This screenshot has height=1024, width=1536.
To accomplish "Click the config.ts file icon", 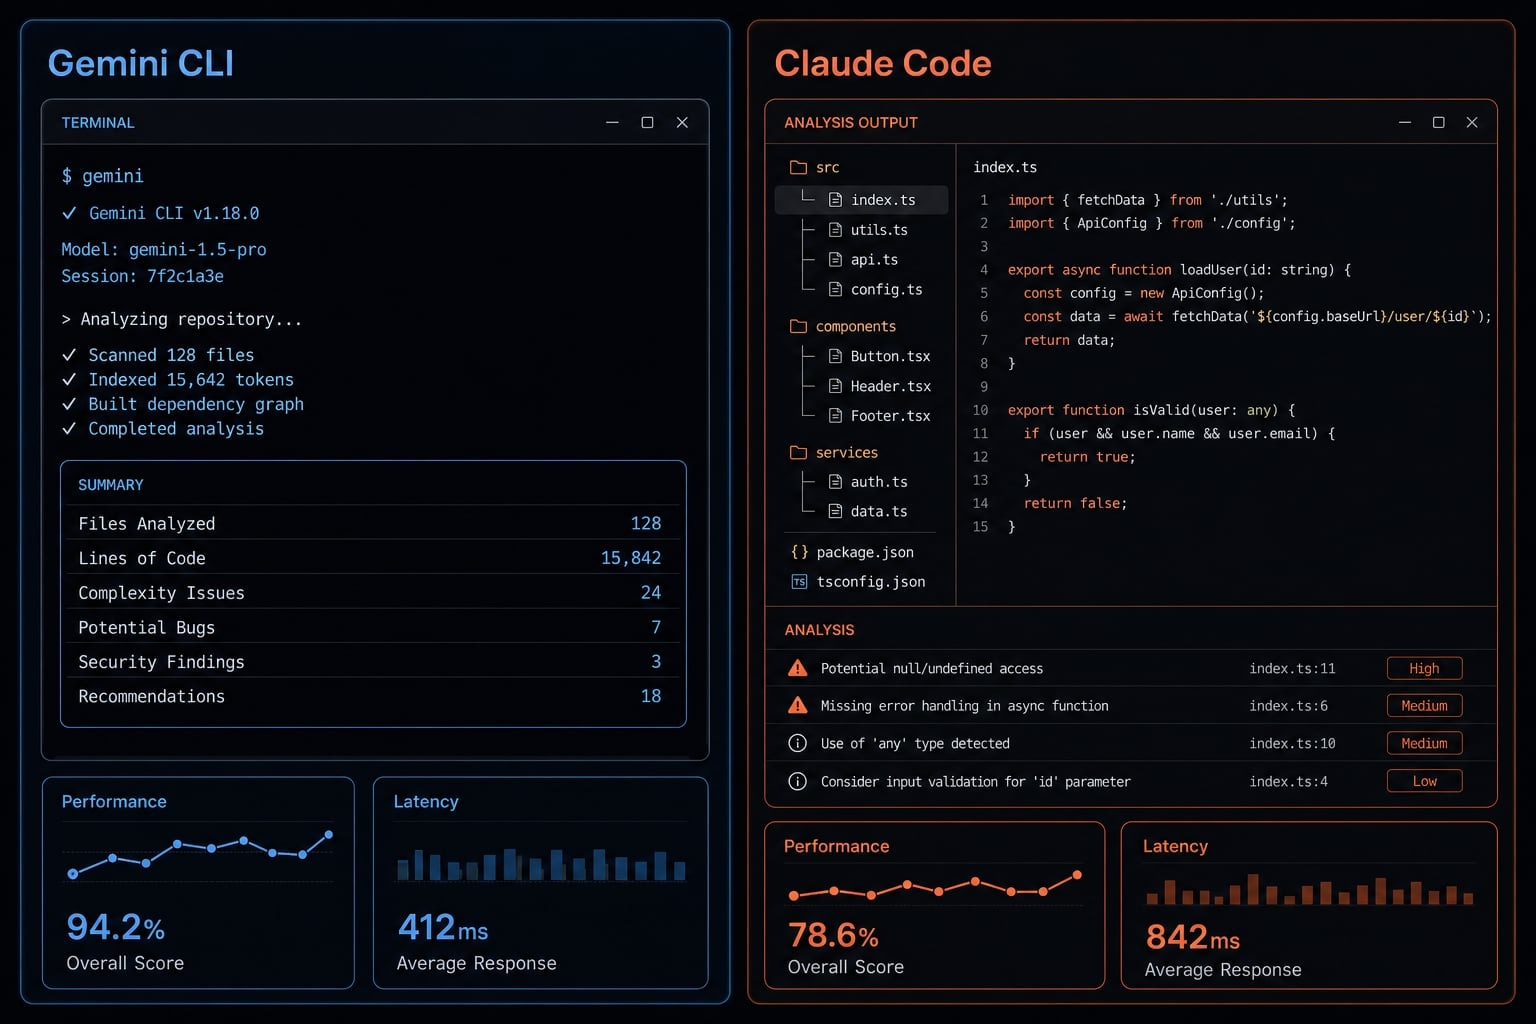I will click(835, 289).
